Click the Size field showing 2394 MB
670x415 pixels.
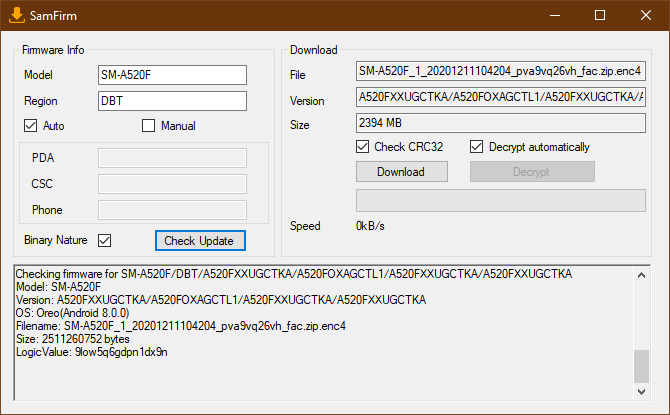(501, 123)
